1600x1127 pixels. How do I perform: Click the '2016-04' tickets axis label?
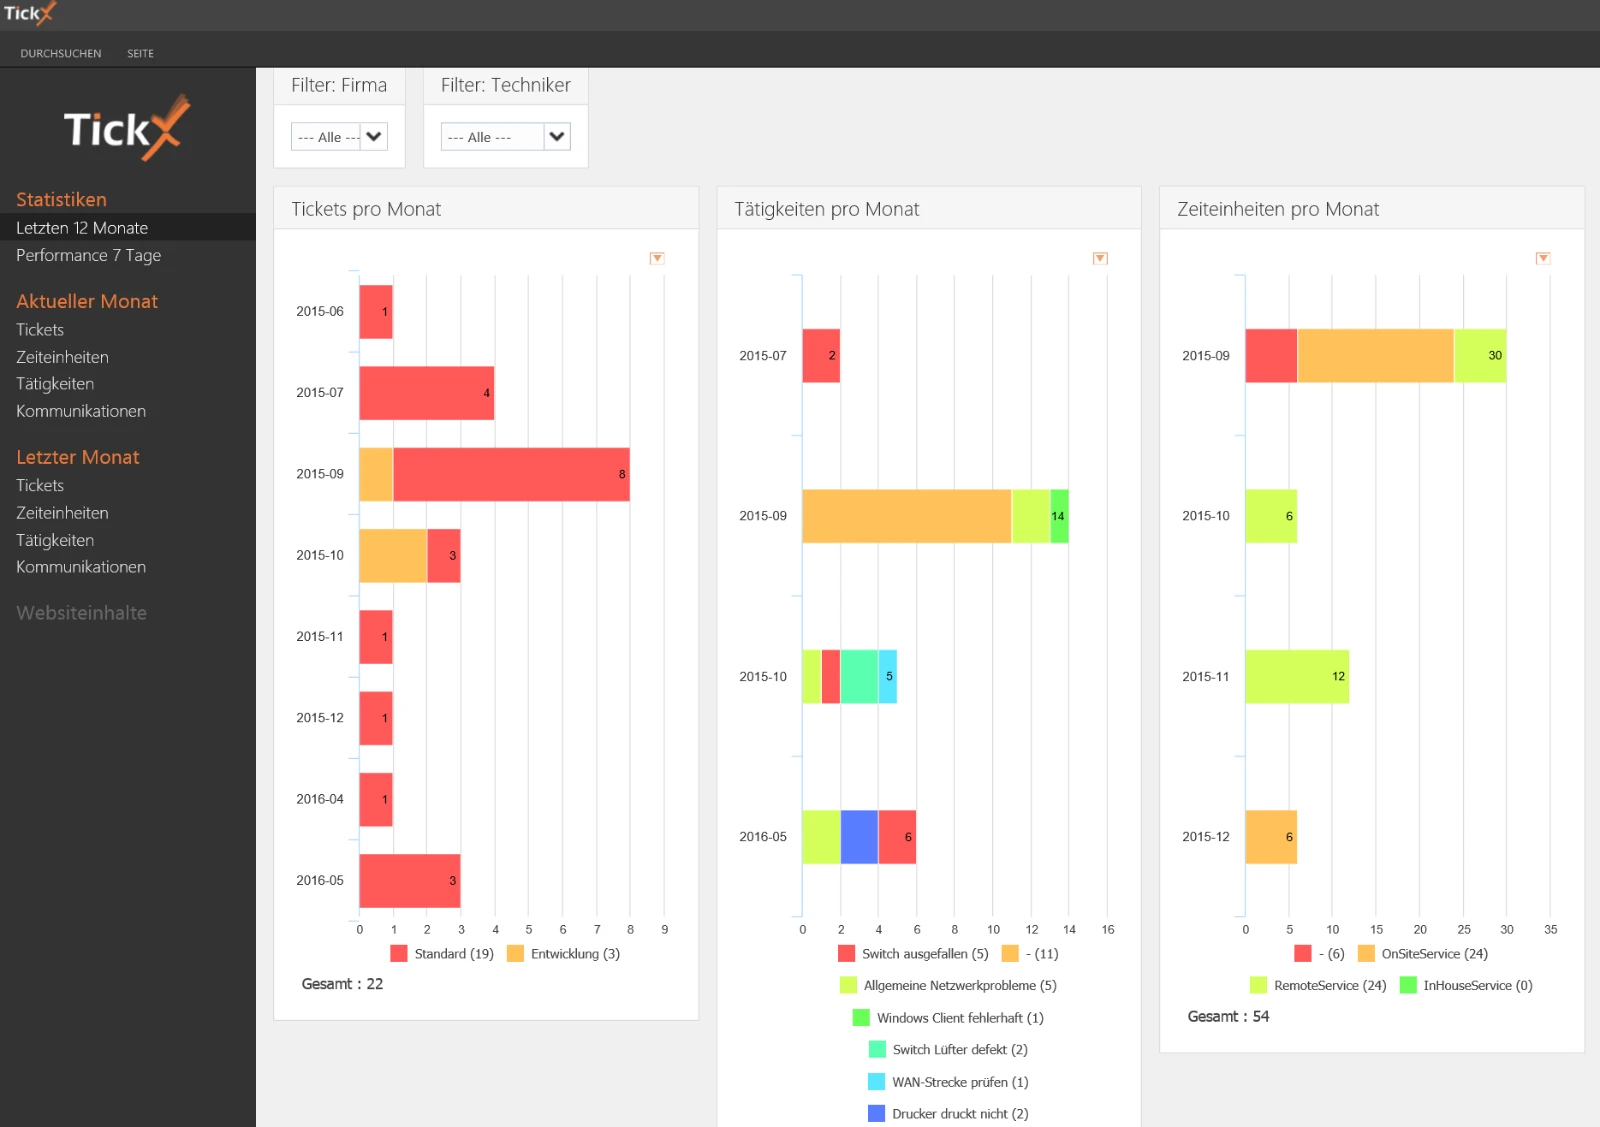pyautogui.click(x=320, y=799)
